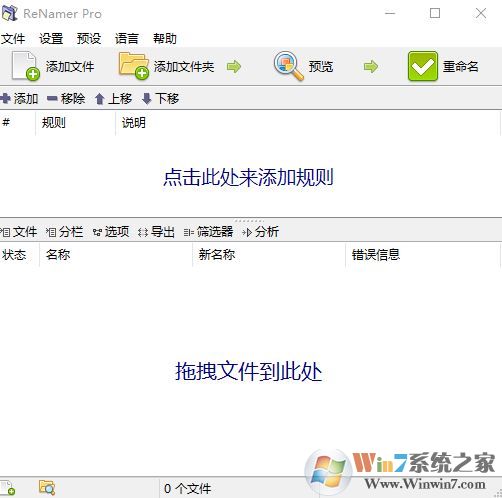The width and height of the screenshot is (502, 498).
Task: Open the Help (帮助) menu
Action: [165, 39]
